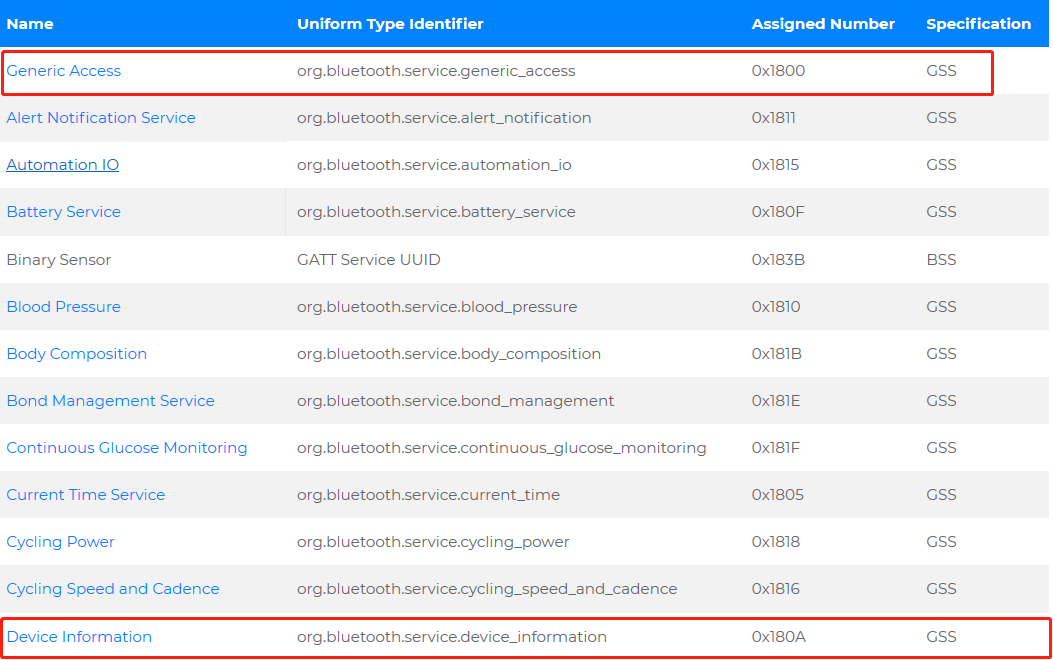Select assigned number 0x181F
Viewport: 1053px width, 660px height.
tap(776, 448)
